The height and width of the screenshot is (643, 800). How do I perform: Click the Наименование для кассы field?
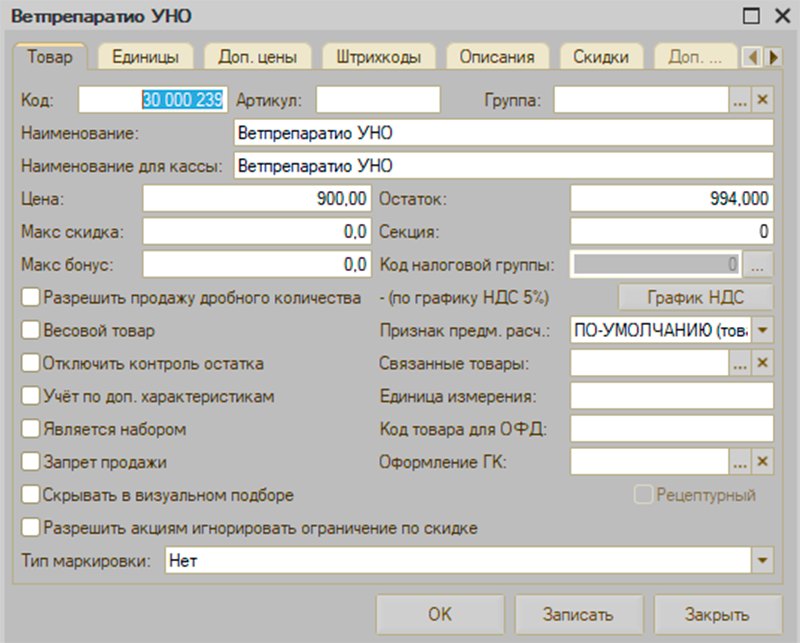[x=504, y=166]
